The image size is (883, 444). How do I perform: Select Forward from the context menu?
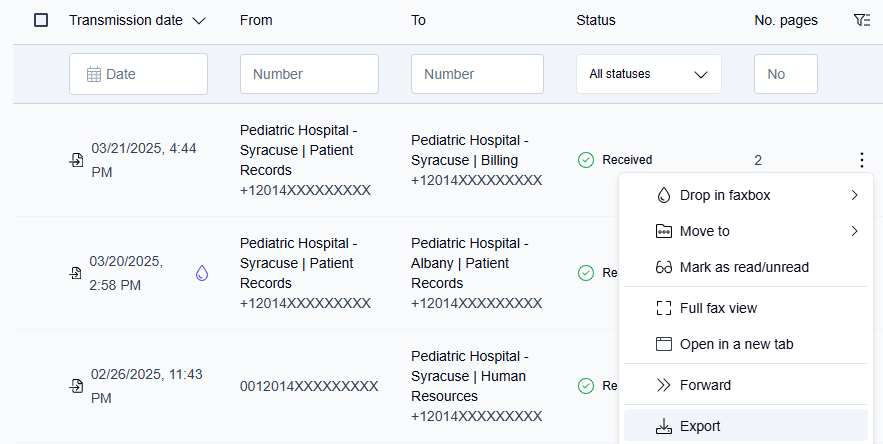tap(705, 385)
